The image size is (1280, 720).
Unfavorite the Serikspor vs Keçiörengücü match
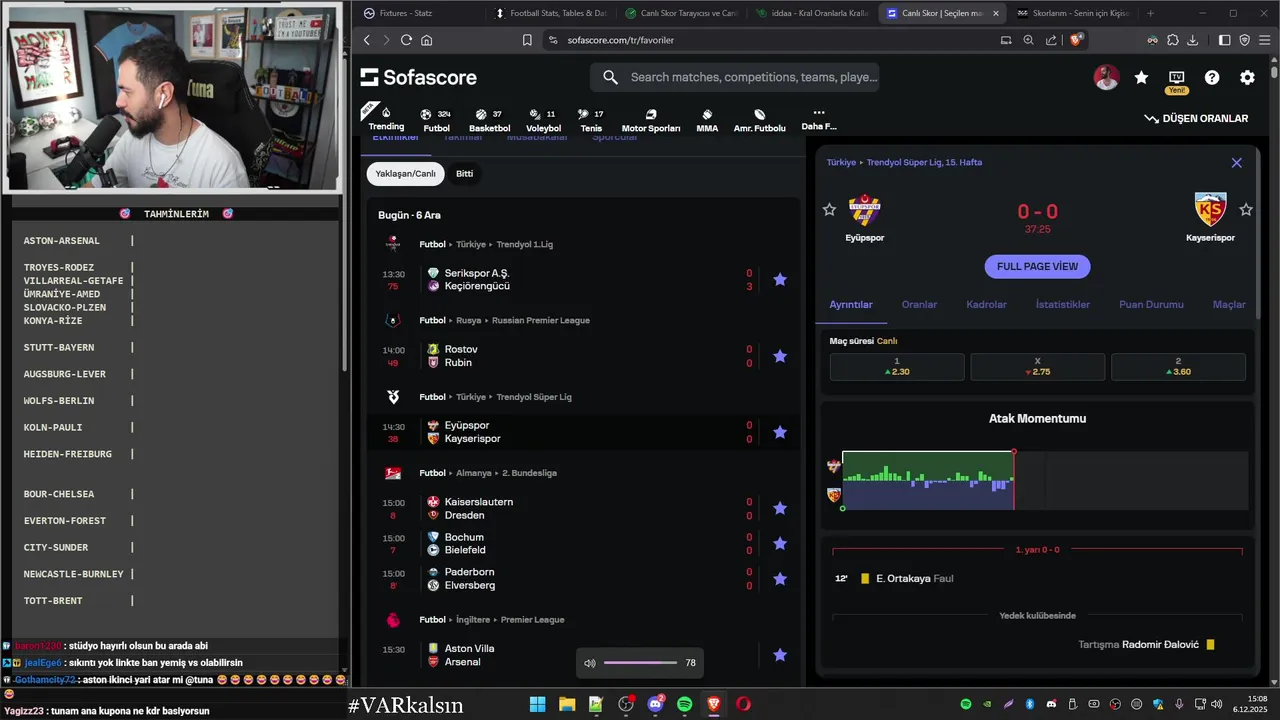coord(780,280)
